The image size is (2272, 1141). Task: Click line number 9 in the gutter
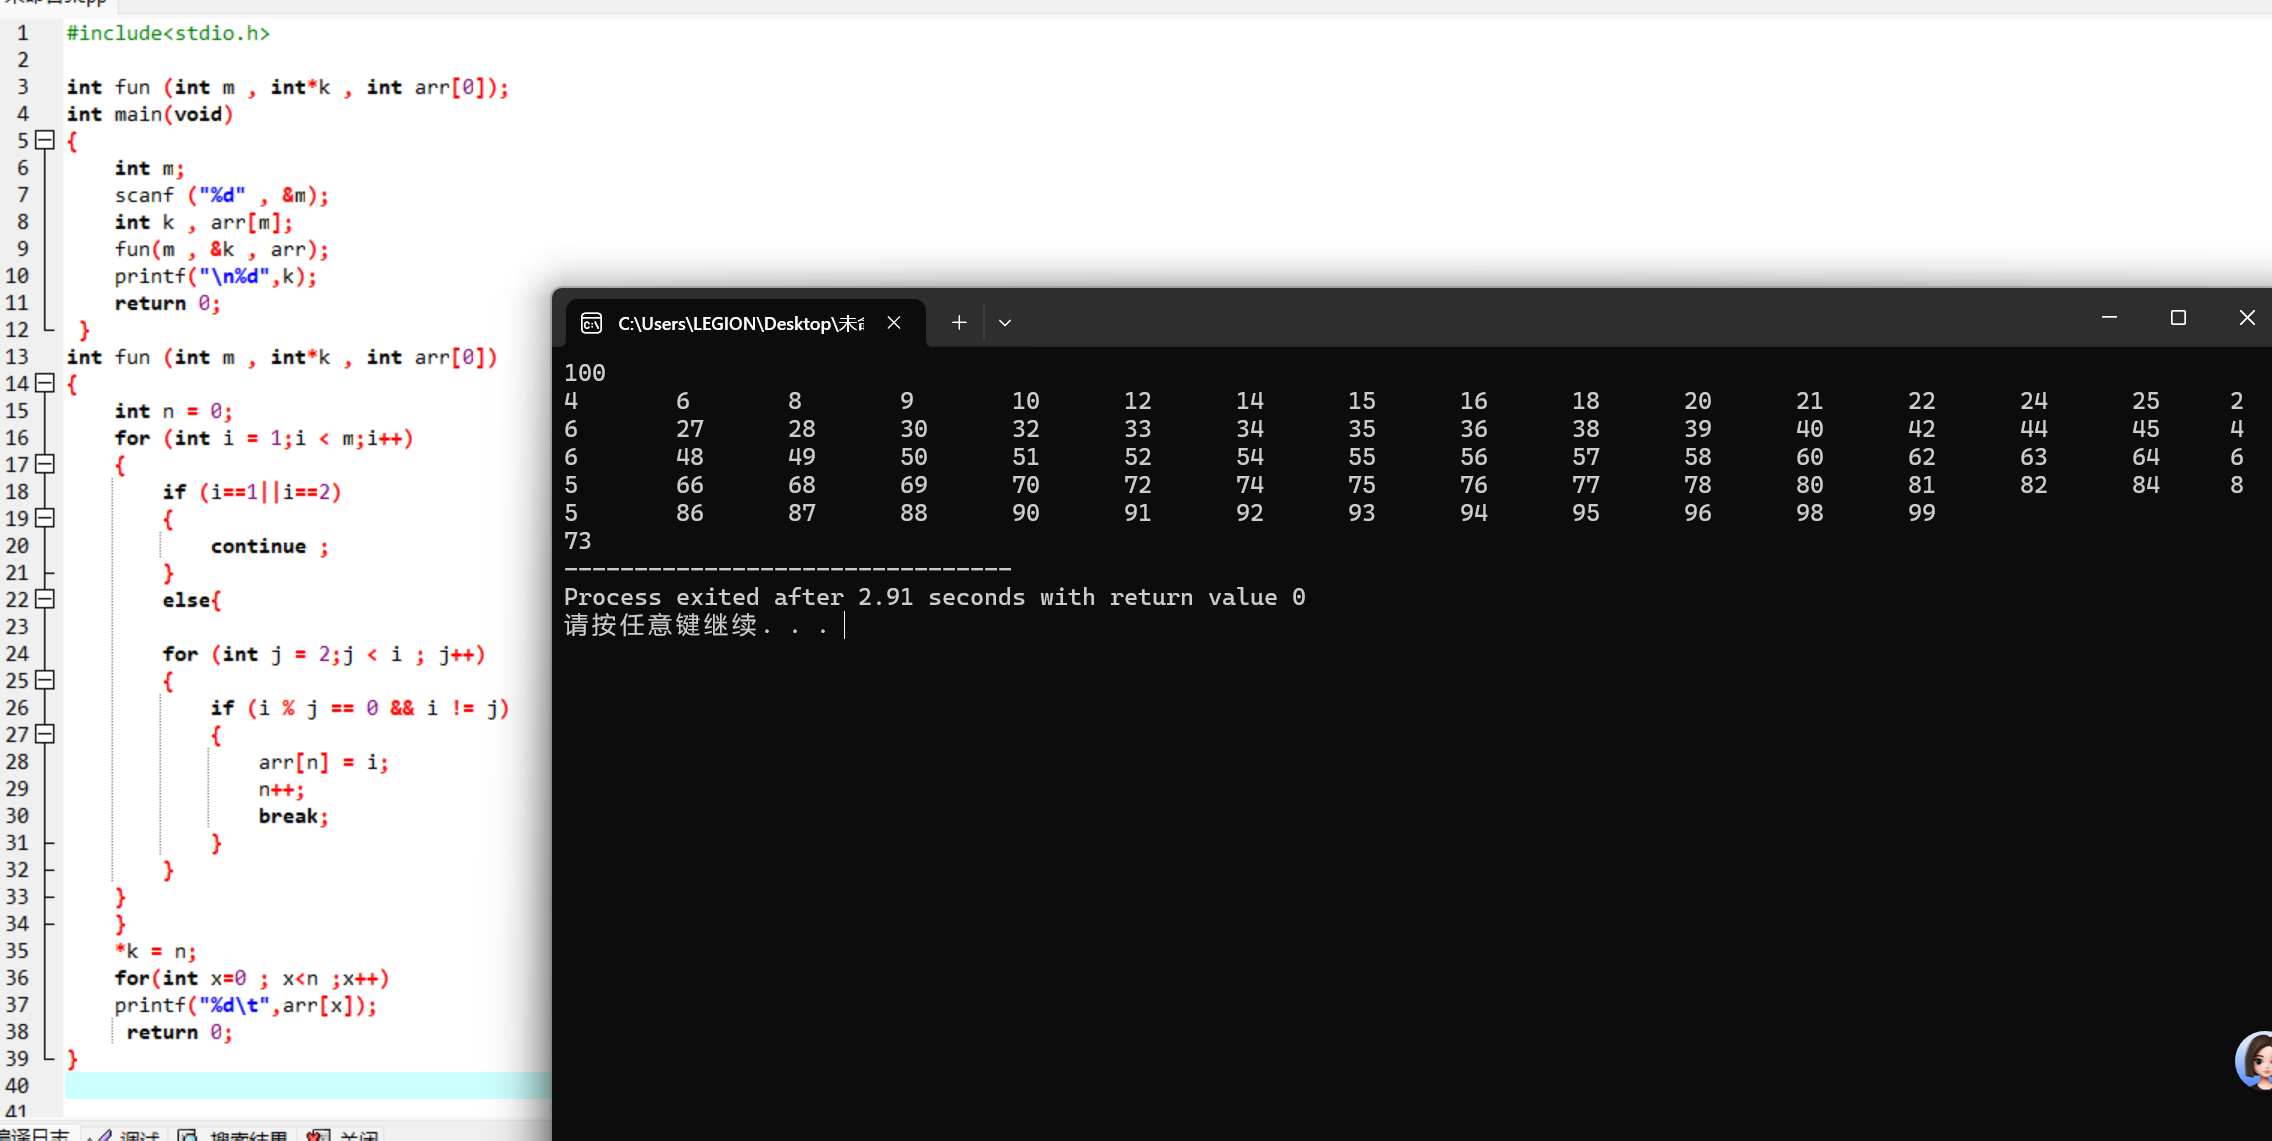coord(23,249)
